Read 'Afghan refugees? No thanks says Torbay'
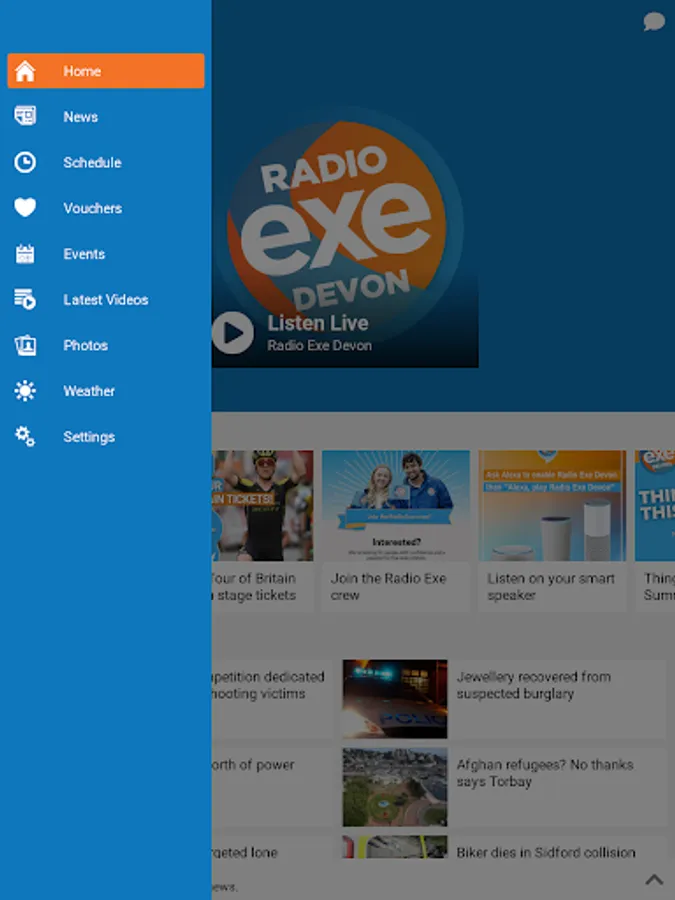 click(x=545, y=773)
